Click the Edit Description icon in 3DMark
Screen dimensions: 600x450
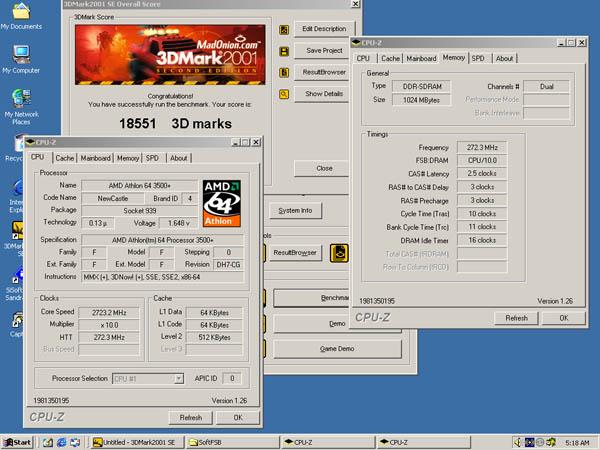284,29
